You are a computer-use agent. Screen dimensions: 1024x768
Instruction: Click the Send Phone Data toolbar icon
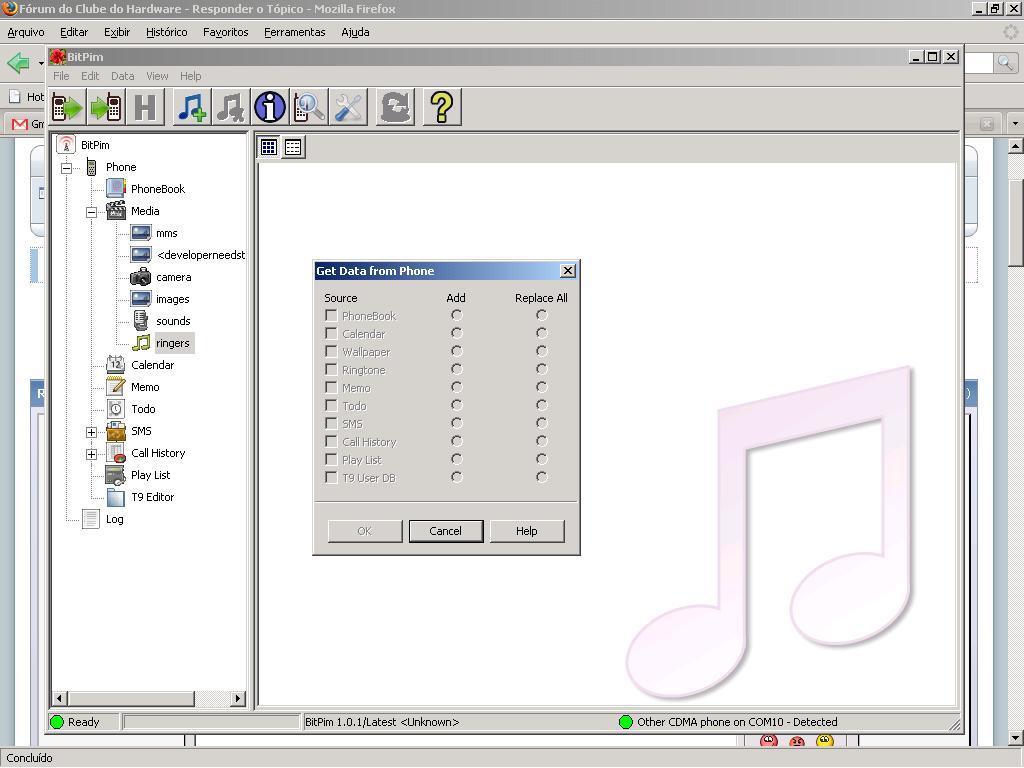pos(106,107)
